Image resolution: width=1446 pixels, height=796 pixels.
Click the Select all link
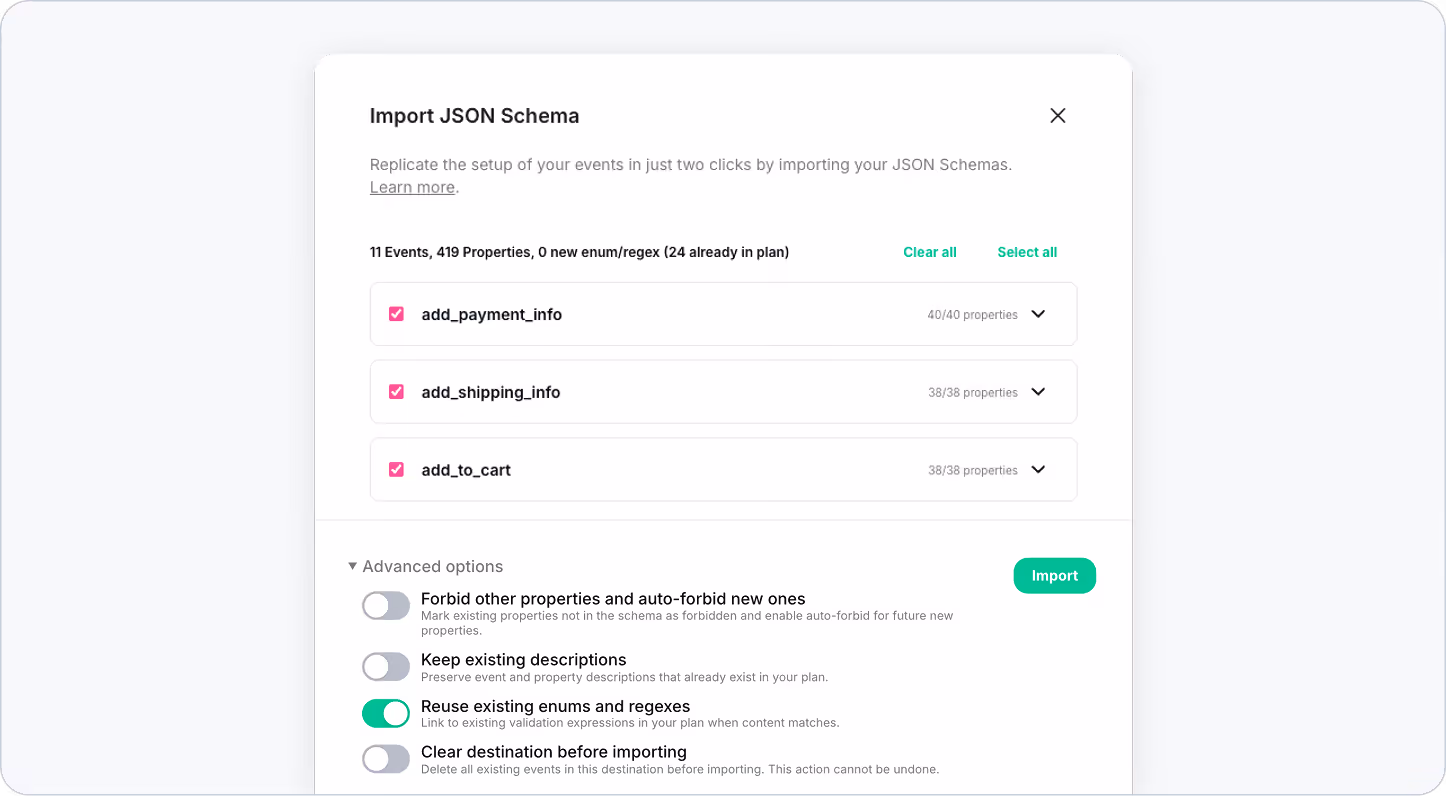1027,252
